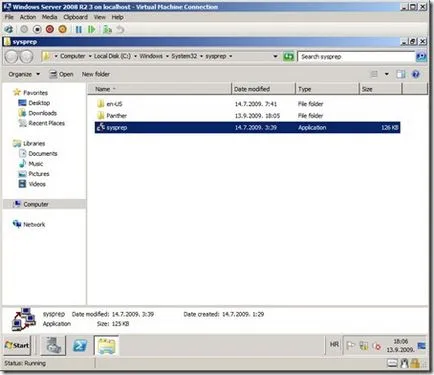Toggle the preview pane button
The height and width of the screenshot is (375, 434).
click(x=400, y=74)
